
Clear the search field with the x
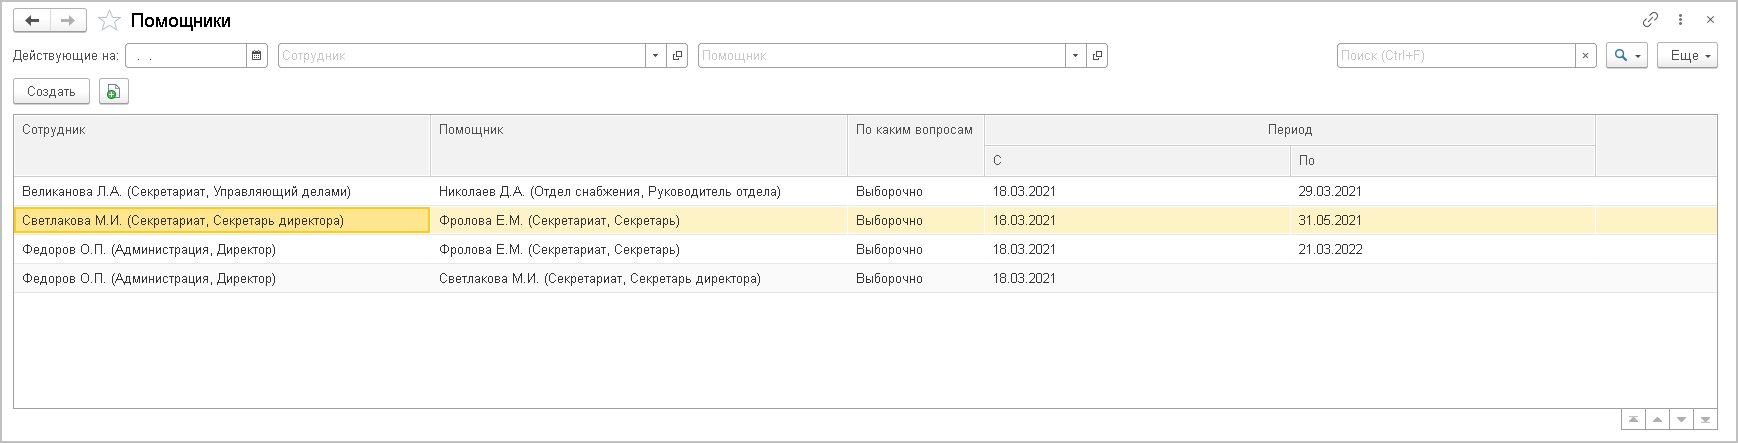click(1585, 56)
